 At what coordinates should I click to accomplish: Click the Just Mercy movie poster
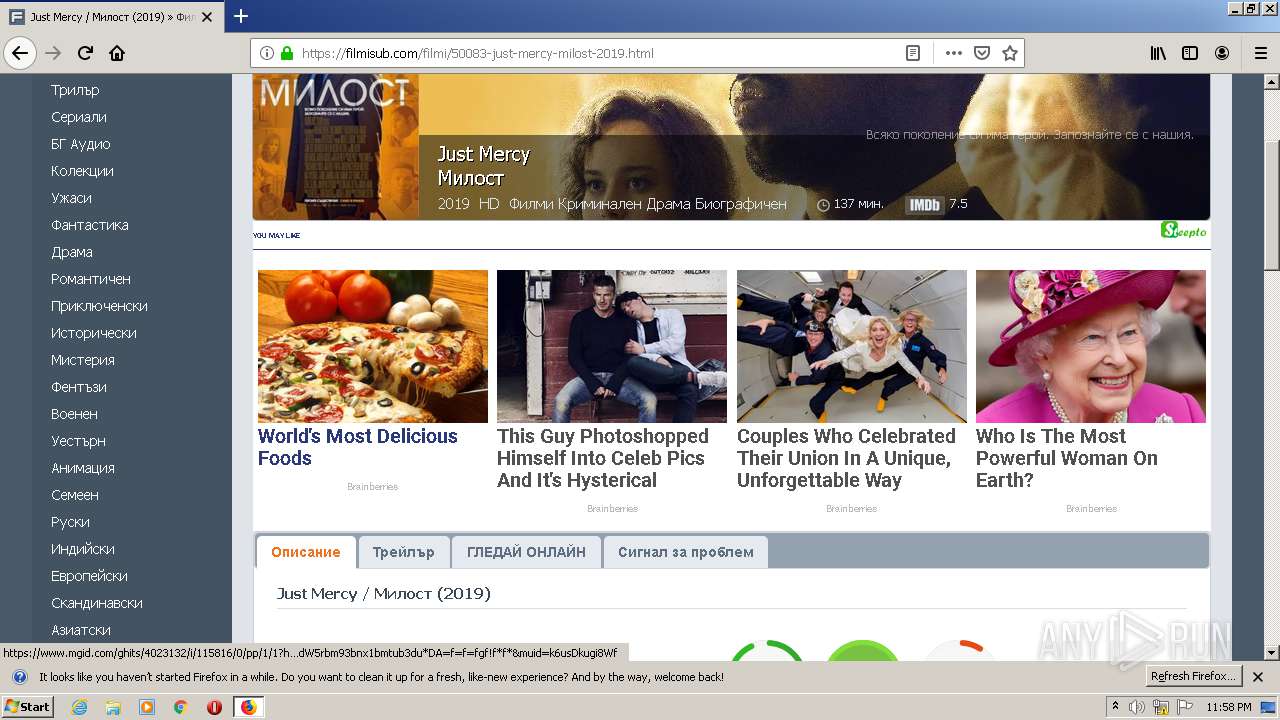point(335,146)
